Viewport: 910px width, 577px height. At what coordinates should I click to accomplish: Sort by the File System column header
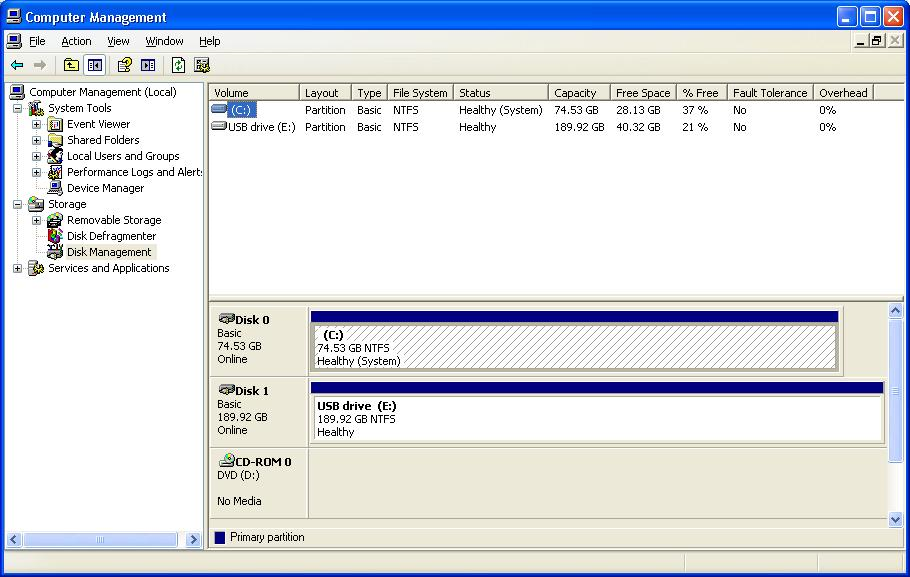pos(420,93)
